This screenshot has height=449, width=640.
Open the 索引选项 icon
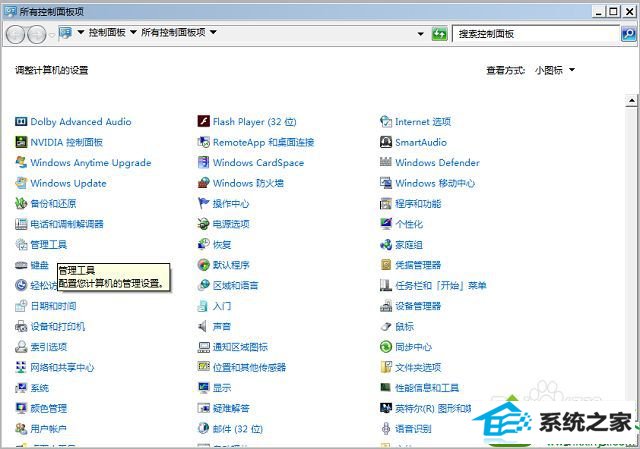pyautogui.click(x=21, y=347)
